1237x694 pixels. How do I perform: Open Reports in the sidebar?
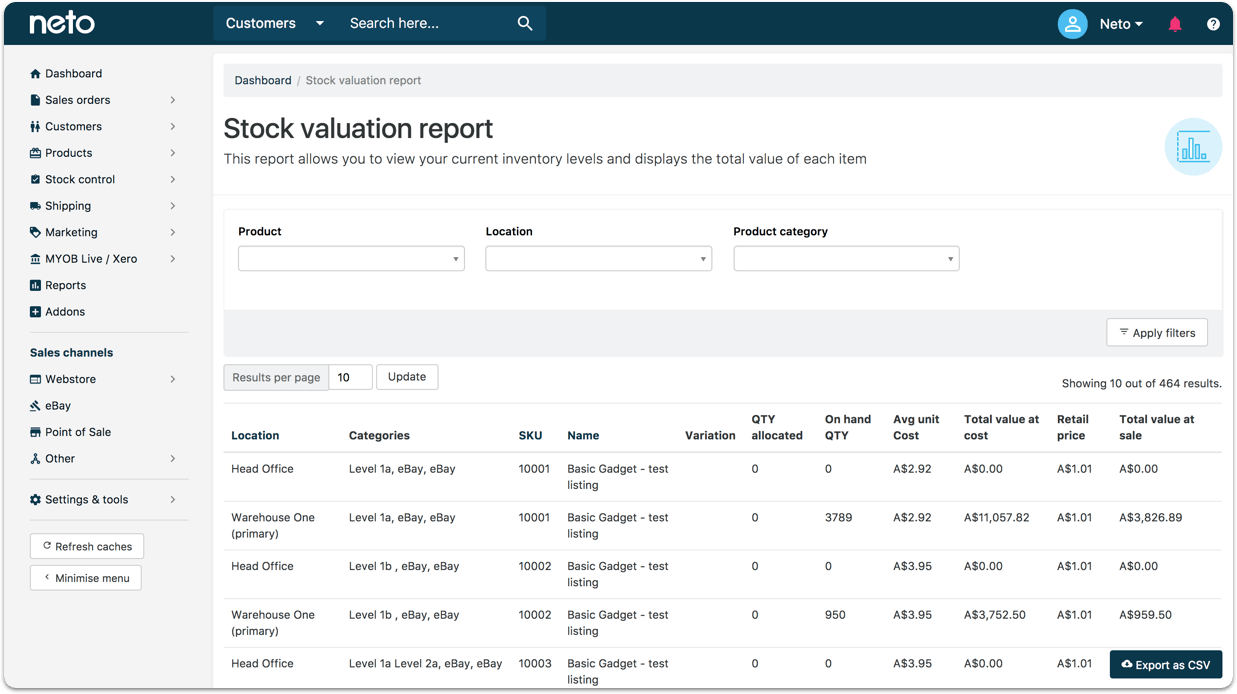pyautogui.click(x=65, y=286)
